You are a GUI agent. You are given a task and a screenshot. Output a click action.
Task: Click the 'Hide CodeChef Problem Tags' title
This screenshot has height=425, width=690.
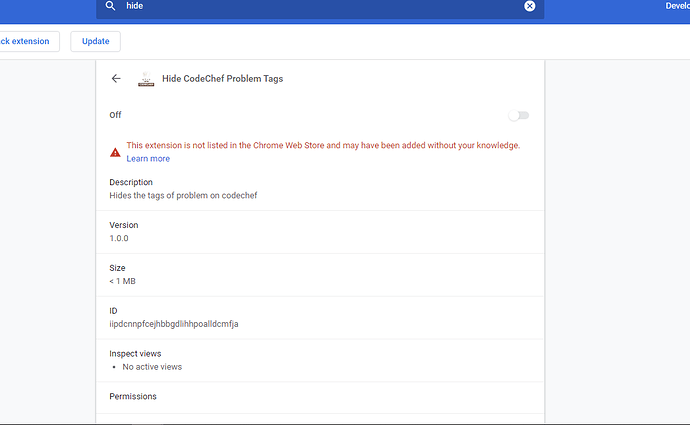tap(223, 79)
